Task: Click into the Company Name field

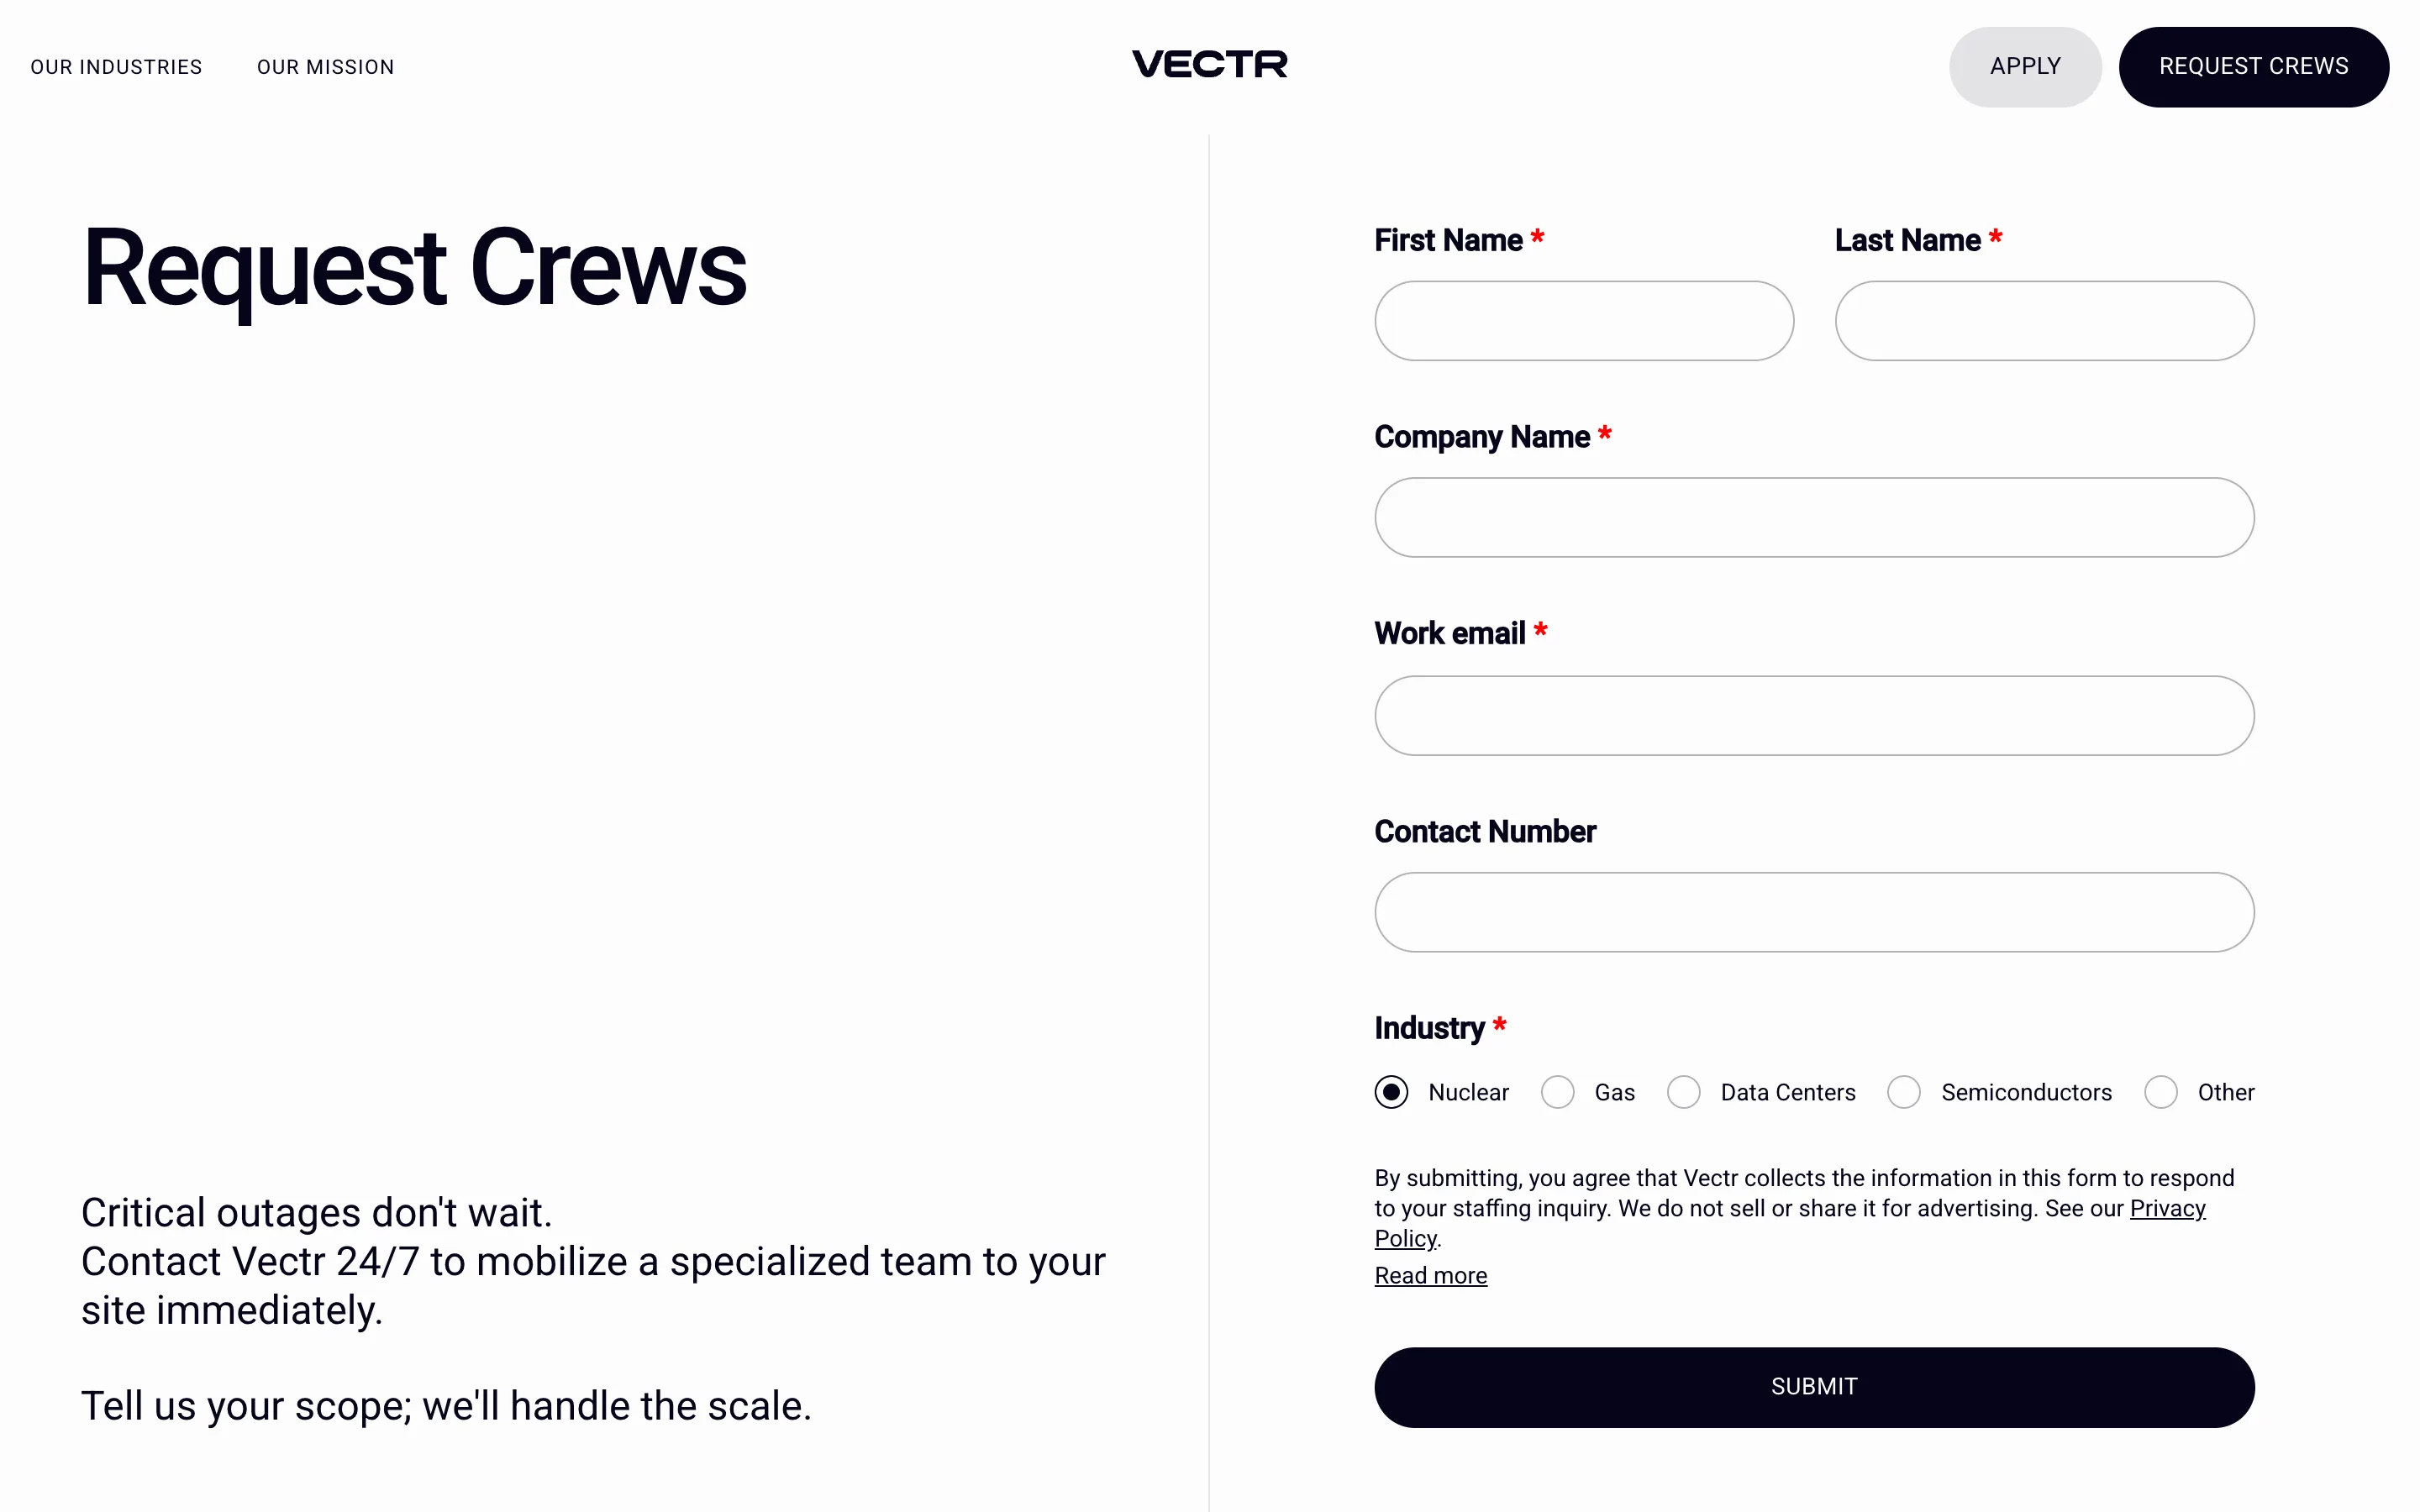Action: click(1814, 517)
